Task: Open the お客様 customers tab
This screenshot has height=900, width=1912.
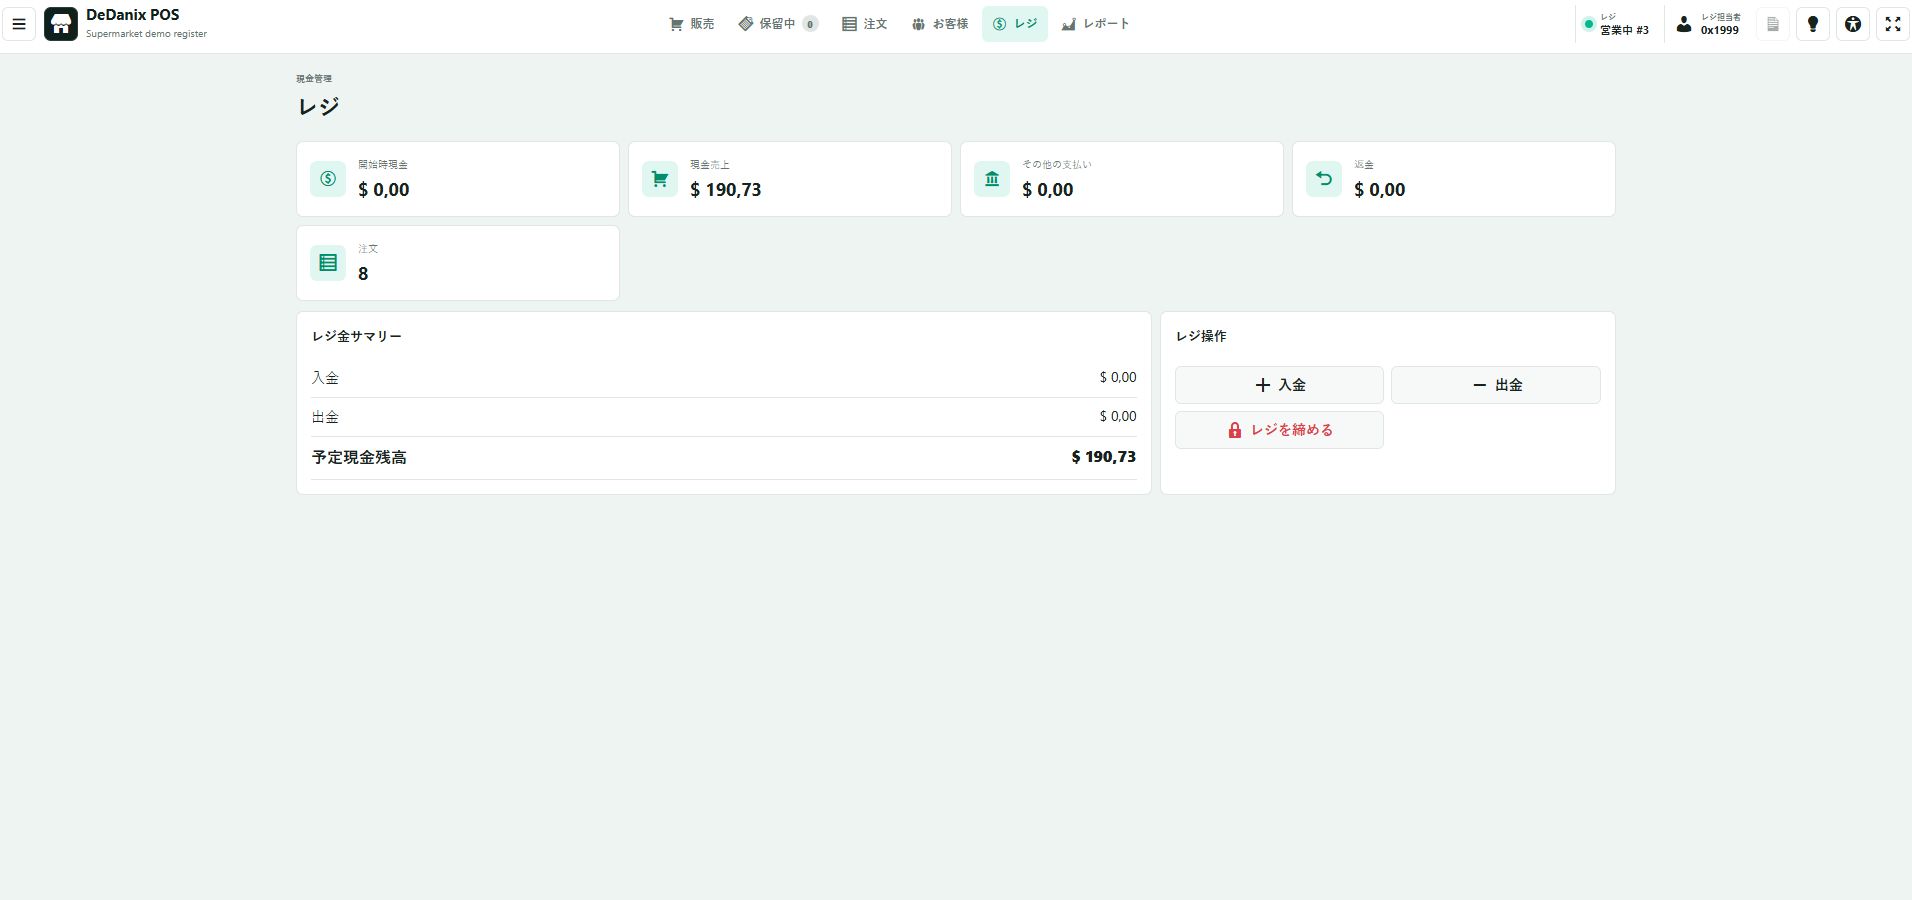Action: click(939, 24)
